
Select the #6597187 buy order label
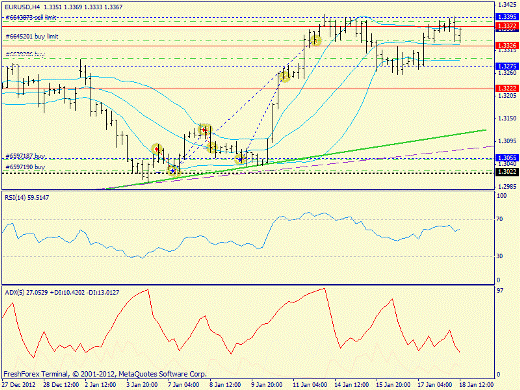25,156
